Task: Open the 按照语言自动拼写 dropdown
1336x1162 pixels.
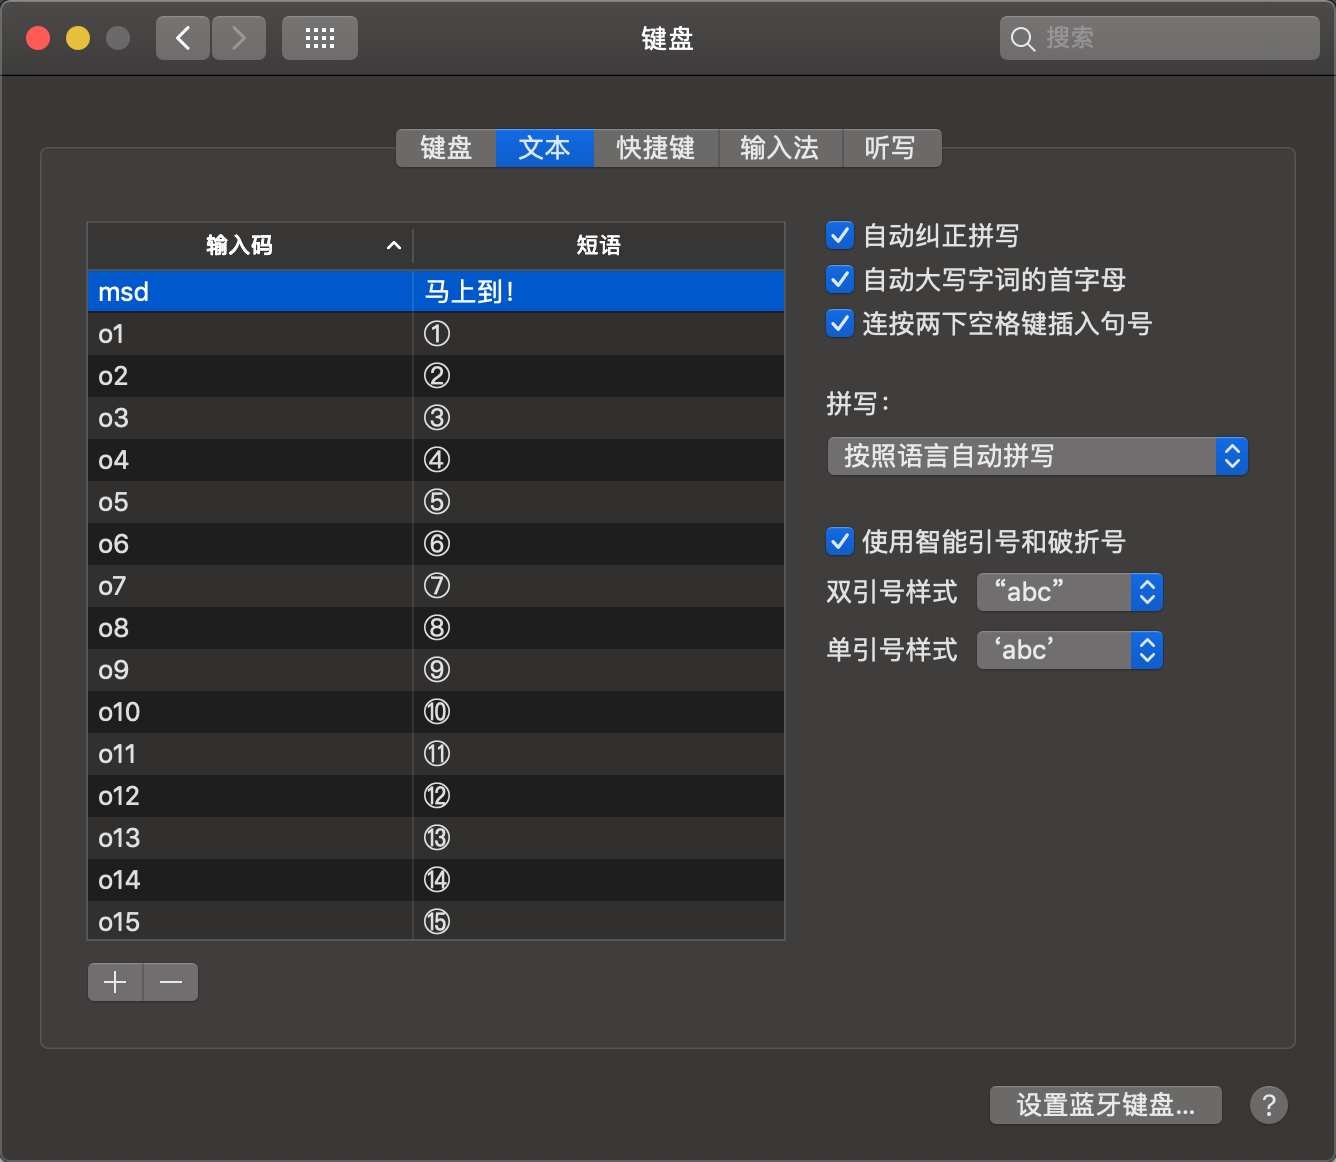Action: coord(1037,457)
